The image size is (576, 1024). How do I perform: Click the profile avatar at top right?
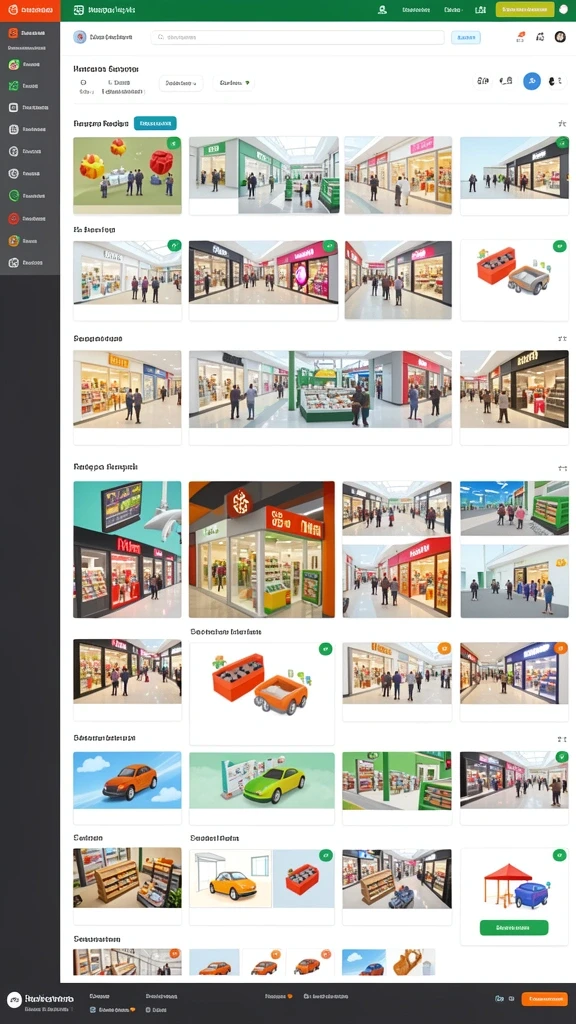(x=560, y=37)
